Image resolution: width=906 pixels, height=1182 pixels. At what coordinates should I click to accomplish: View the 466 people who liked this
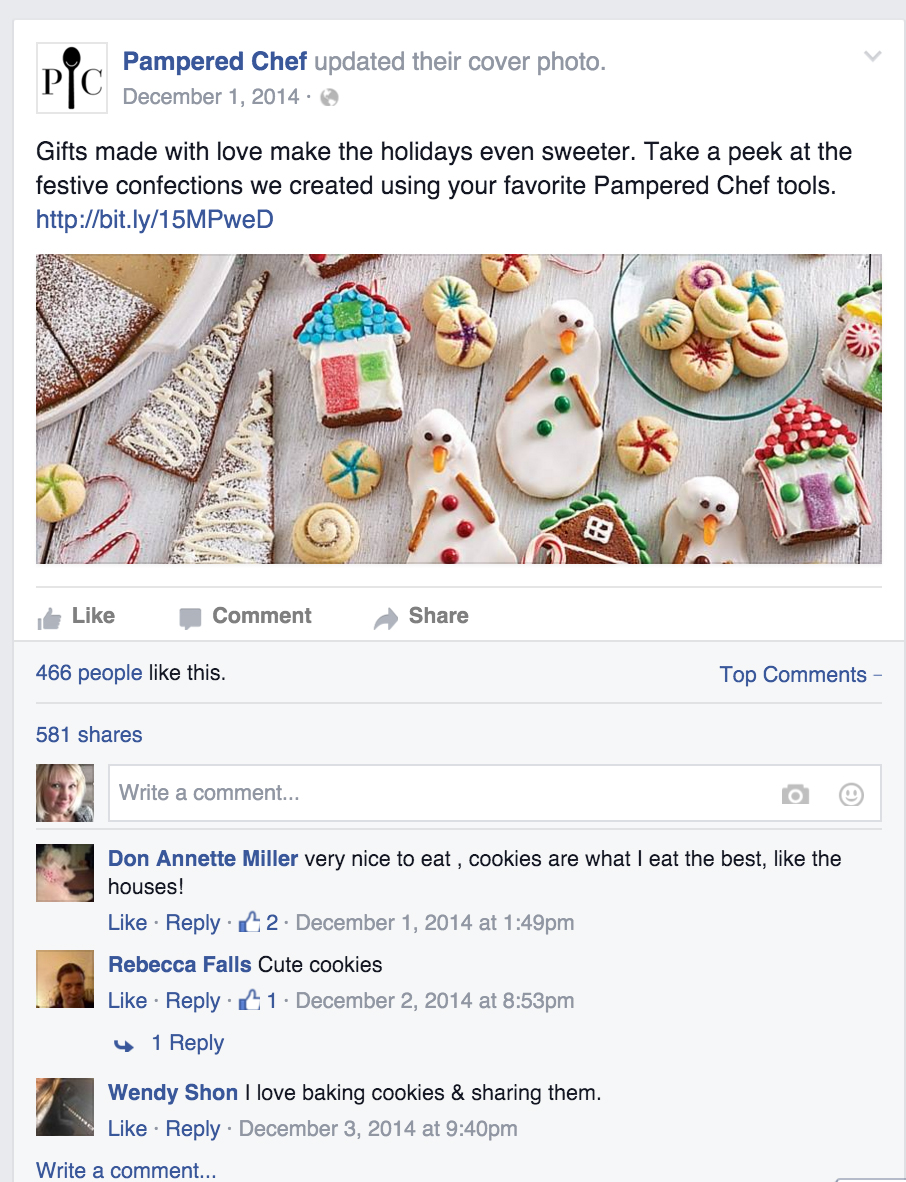[x=88, y=673]
